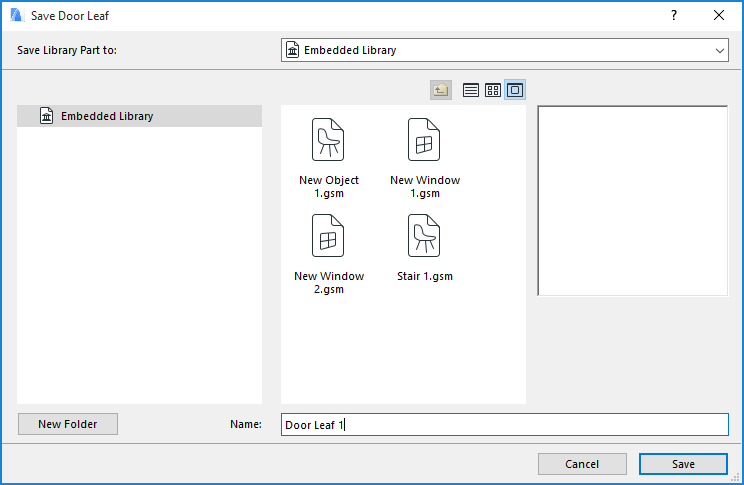Click the Name input field
The width and height of the screenshot is (744, 485).
(505, 424)
